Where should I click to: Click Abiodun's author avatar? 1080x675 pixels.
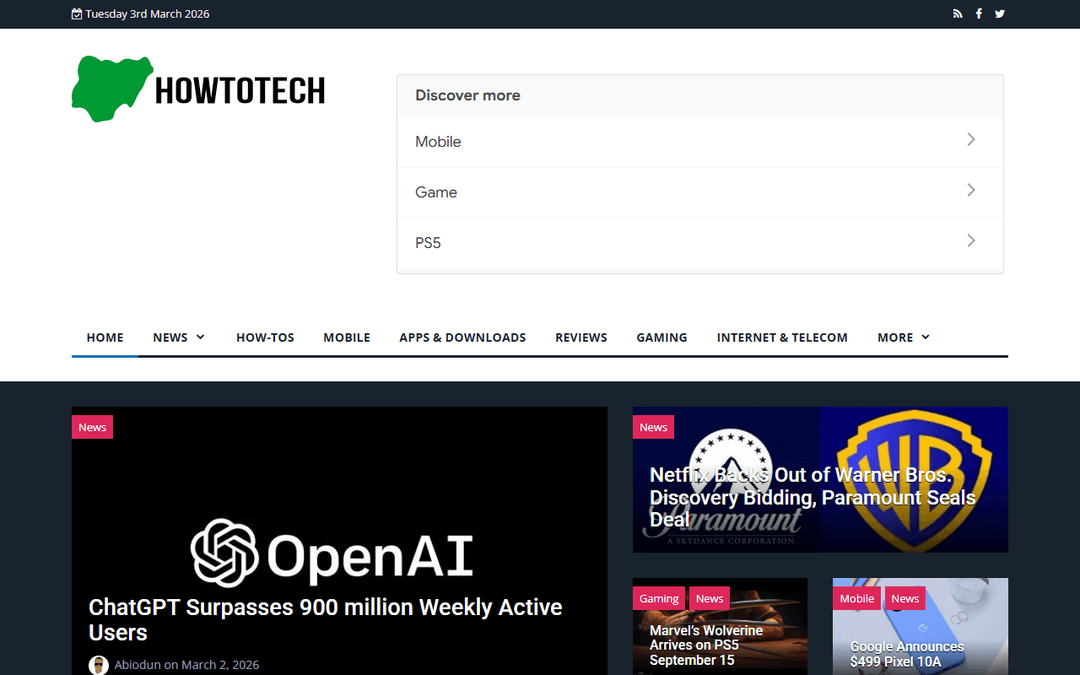(x=98, y=665)
